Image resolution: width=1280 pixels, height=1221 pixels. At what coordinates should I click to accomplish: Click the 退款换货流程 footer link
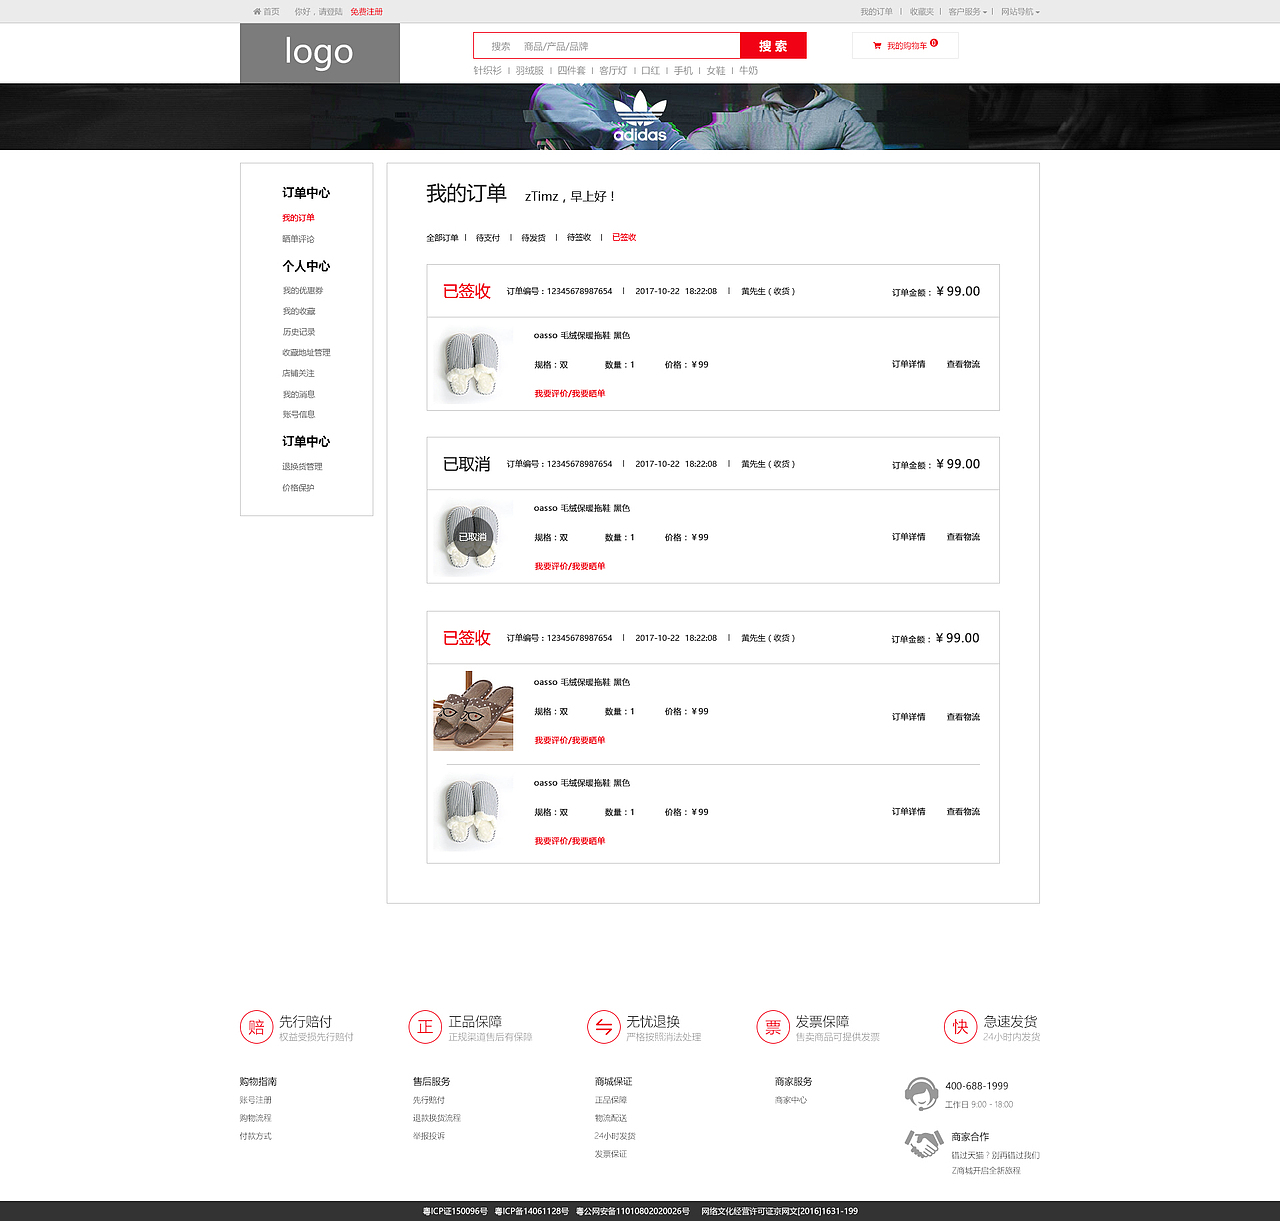[437, 1118]
